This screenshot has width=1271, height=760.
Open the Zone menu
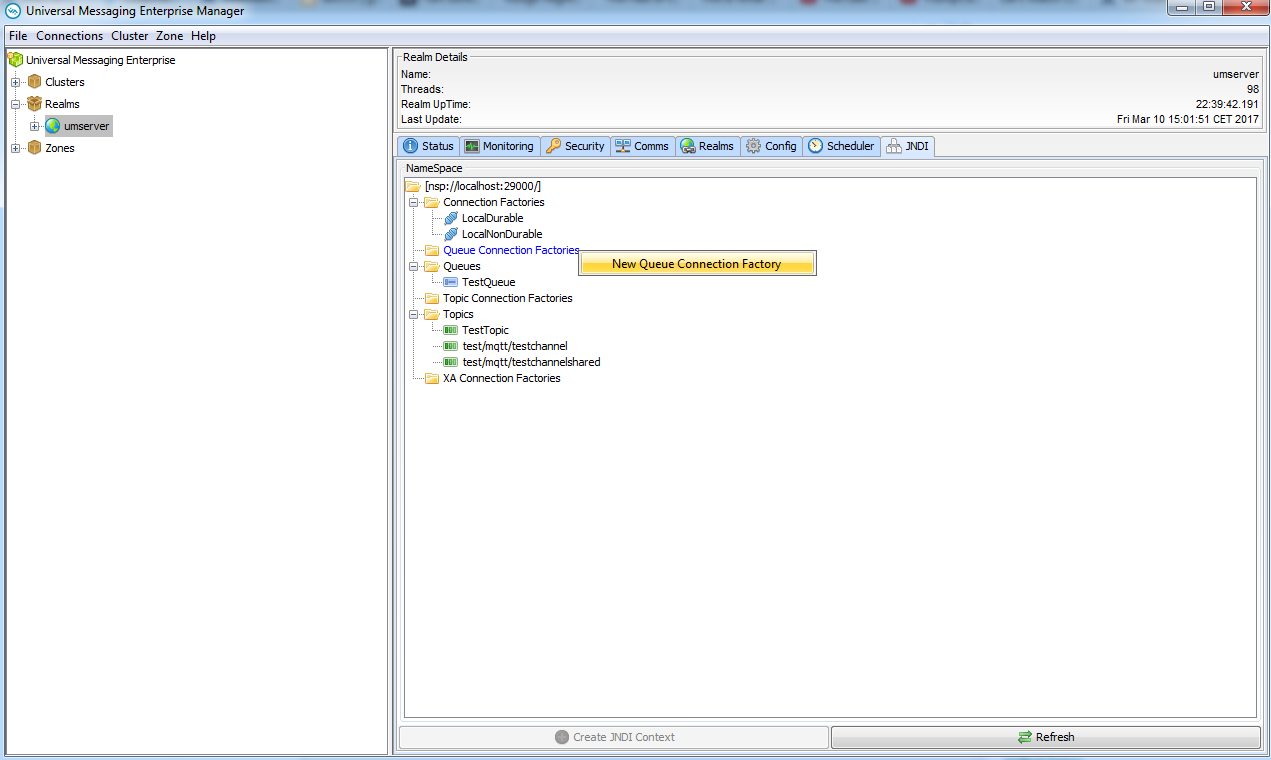coord(169,36)
